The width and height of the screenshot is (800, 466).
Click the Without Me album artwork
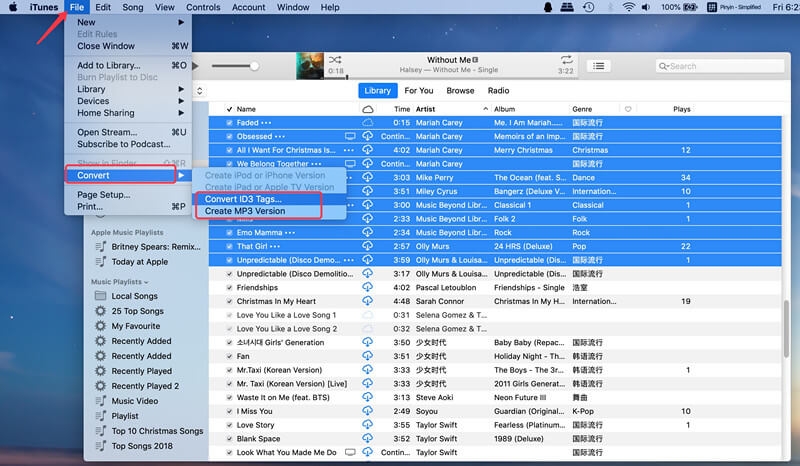[309, 66]
